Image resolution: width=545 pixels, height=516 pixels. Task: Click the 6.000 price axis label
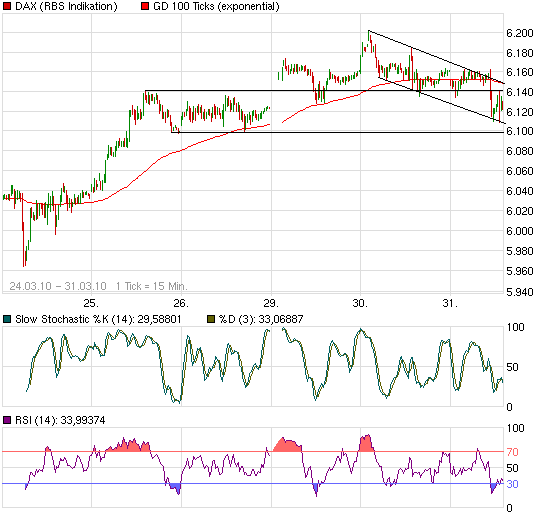[x=520, y=231]
